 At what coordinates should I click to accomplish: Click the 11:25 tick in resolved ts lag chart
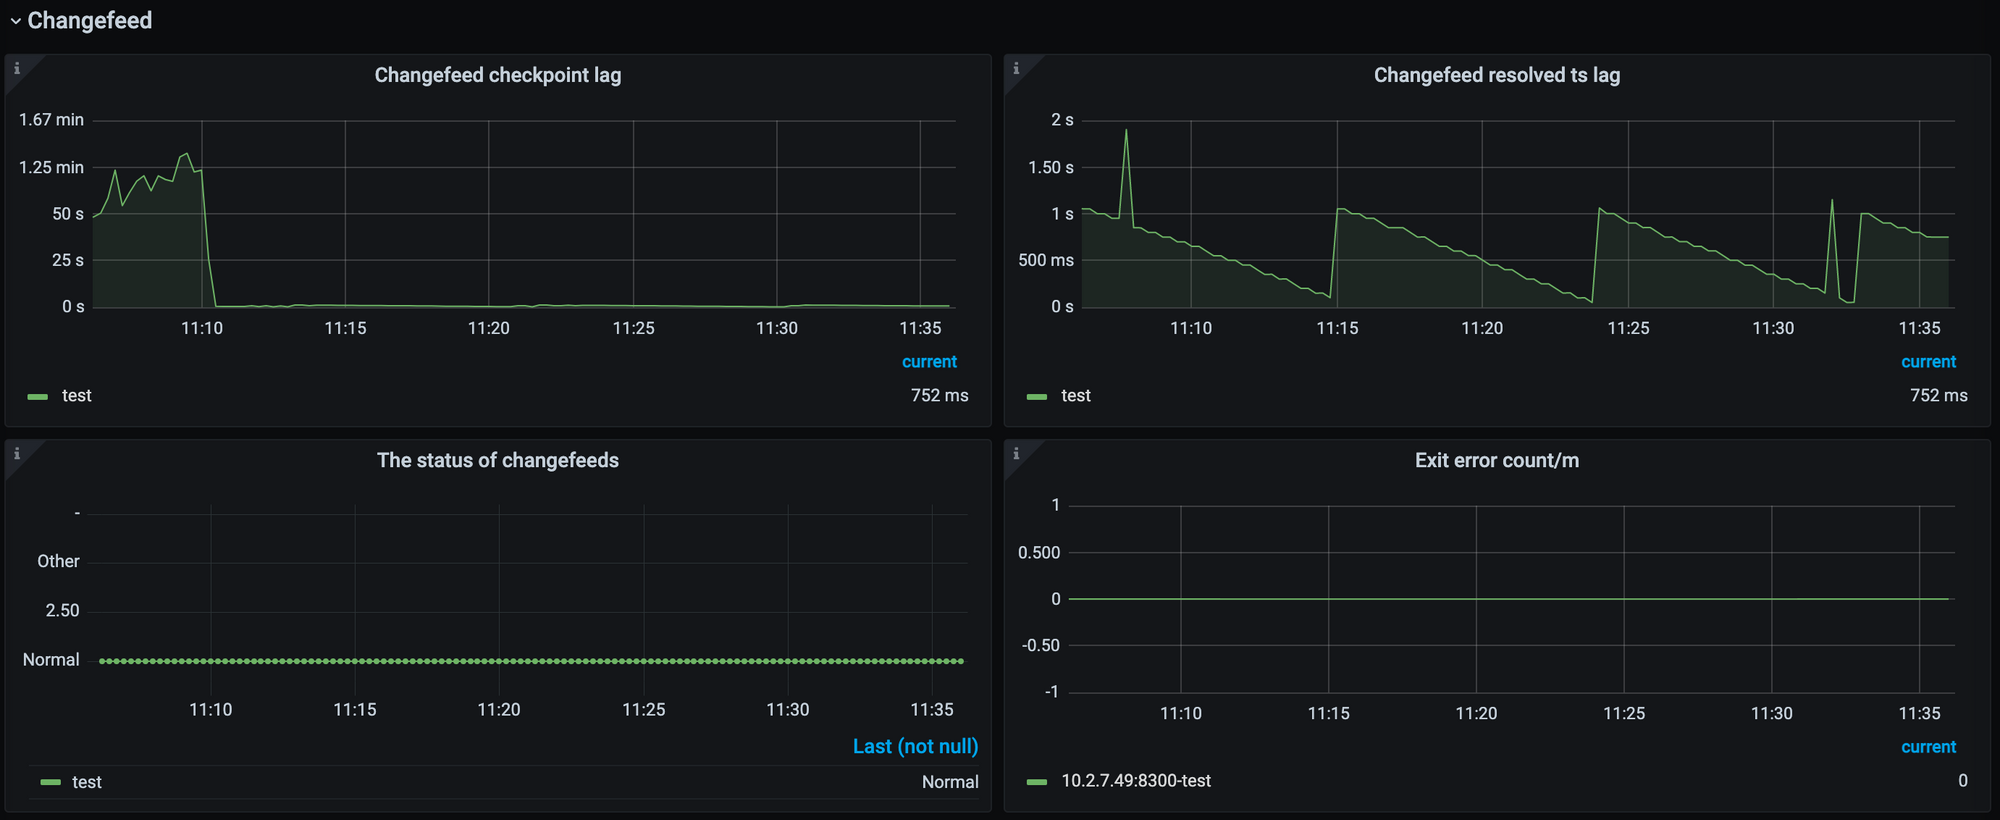tap(1628, 328)
